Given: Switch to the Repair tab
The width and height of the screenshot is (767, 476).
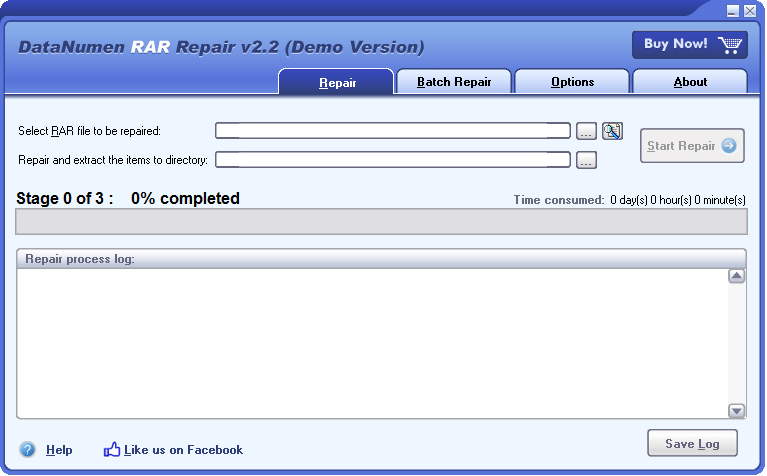Looking at the screenshot, I should 337,82.
